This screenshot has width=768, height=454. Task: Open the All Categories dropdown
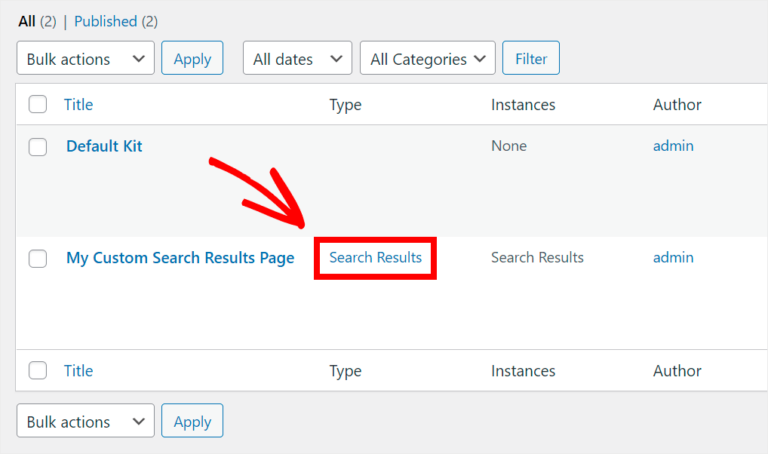coord(427,59)
